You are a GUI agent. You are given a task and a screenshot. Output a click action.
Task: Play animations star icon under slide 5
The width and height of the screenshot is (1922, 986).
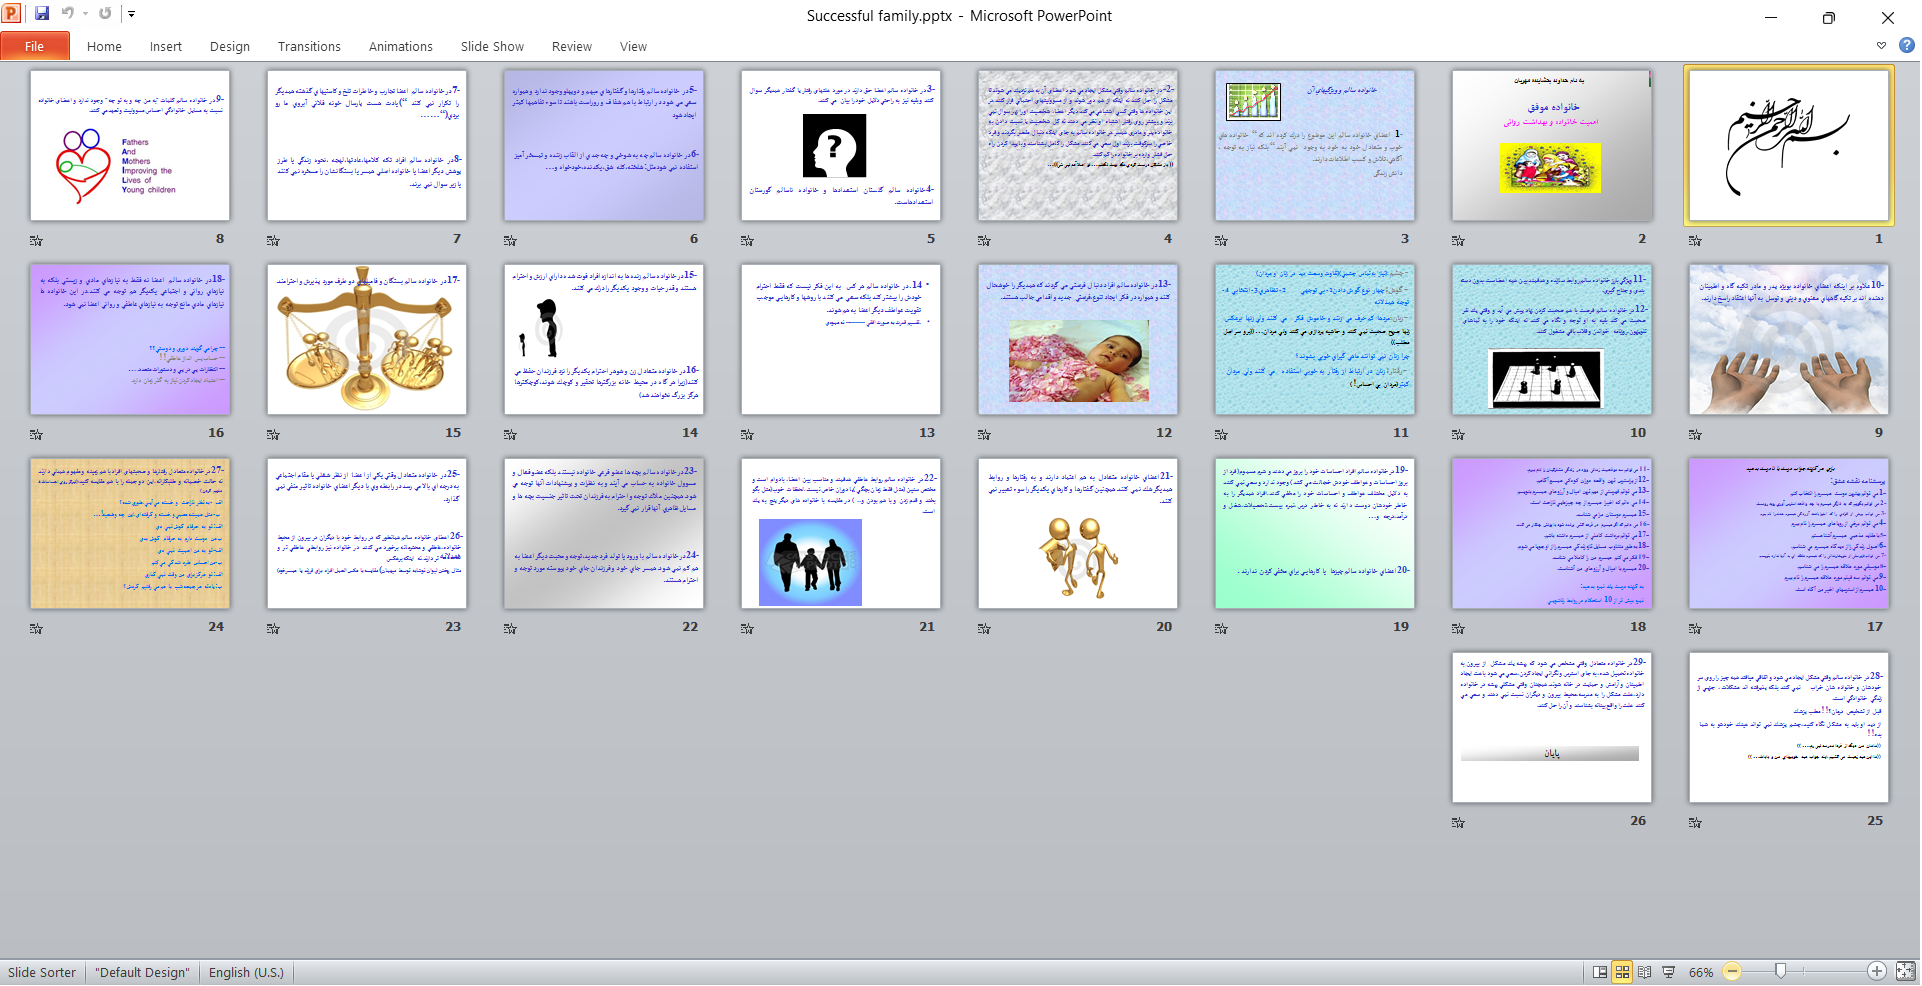click(x=747, y=240)
